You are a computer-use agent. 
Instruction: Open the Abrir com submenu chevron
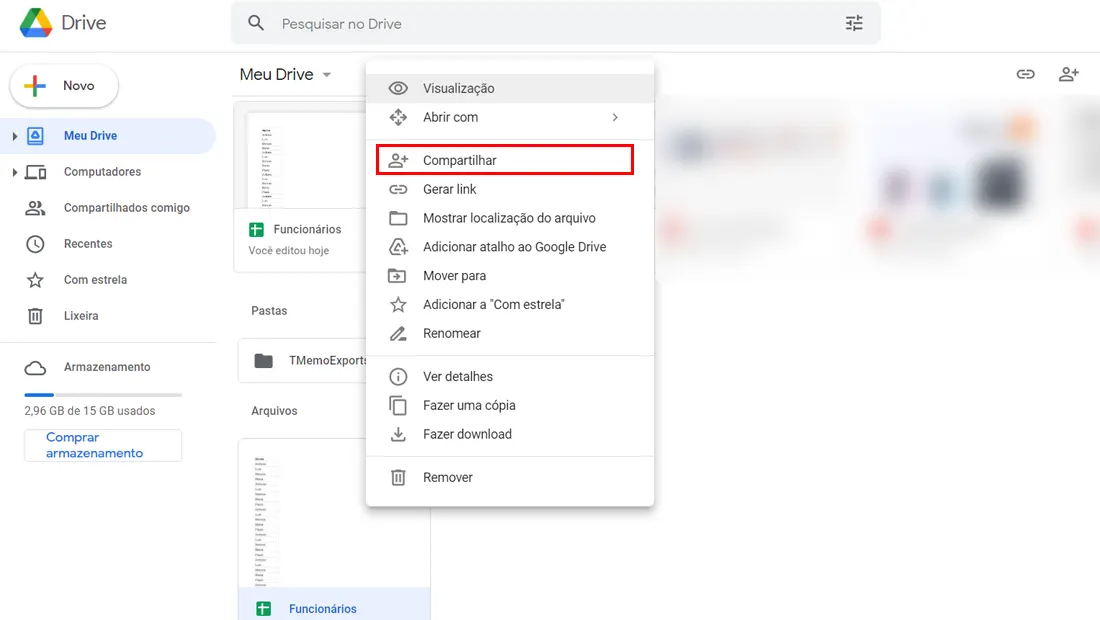[x=615, y=117]
